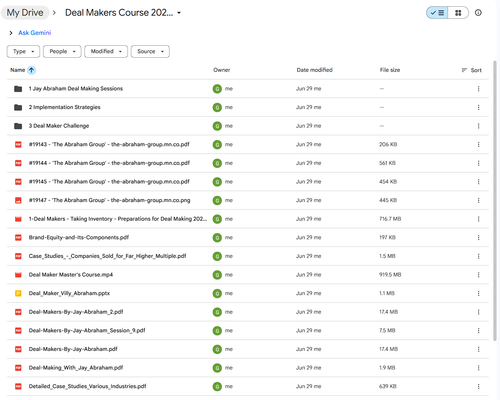This screenshot has width=500, height=400.
Task: Open more actions for Detailed_Case_Studies_Various_Industries.pdf
Action: pos(478,386)
